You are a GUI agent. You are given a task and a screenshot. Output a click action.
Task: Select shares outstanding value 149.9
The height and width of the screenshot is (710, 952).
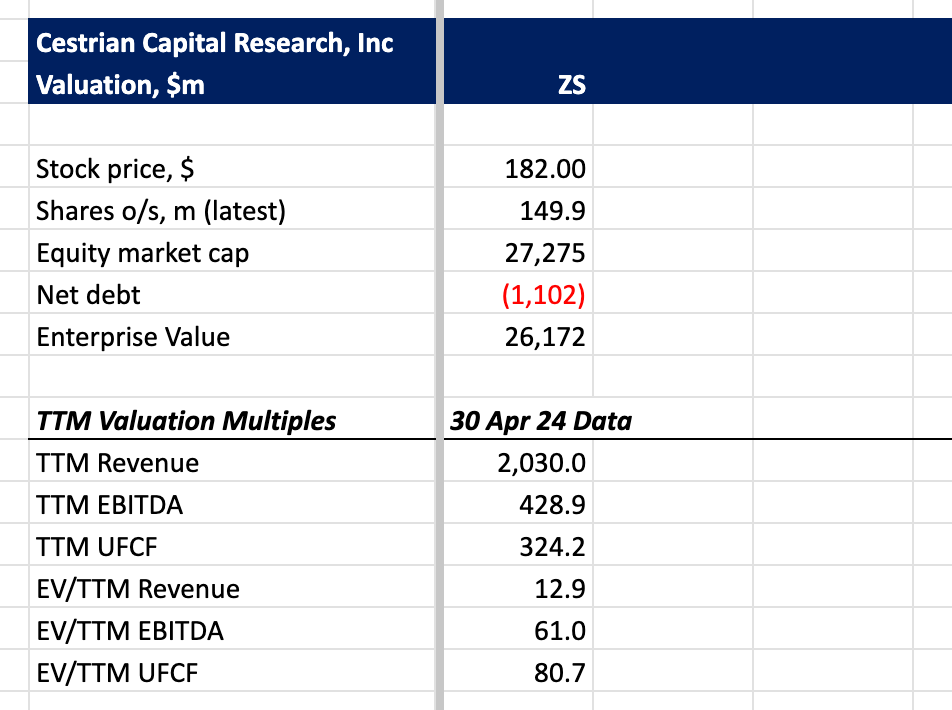click(x=552, y=211)
